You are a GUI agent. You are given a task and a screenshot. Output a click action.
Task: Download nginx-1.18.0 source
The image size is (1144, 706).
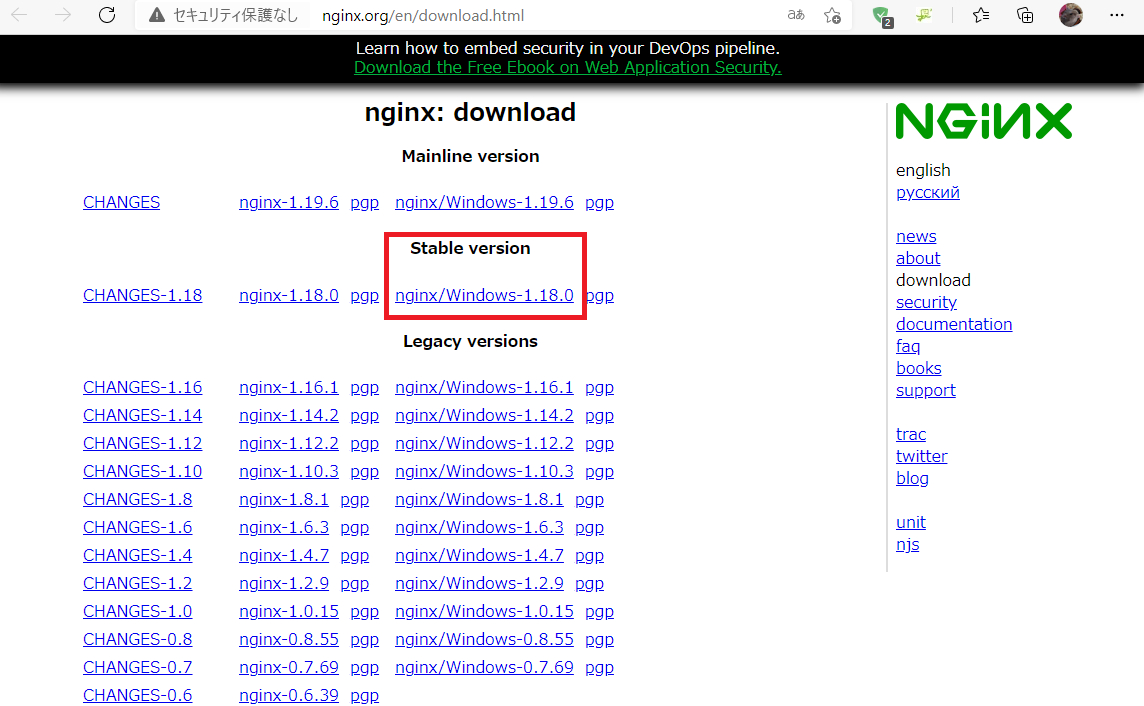coord(289,295)
